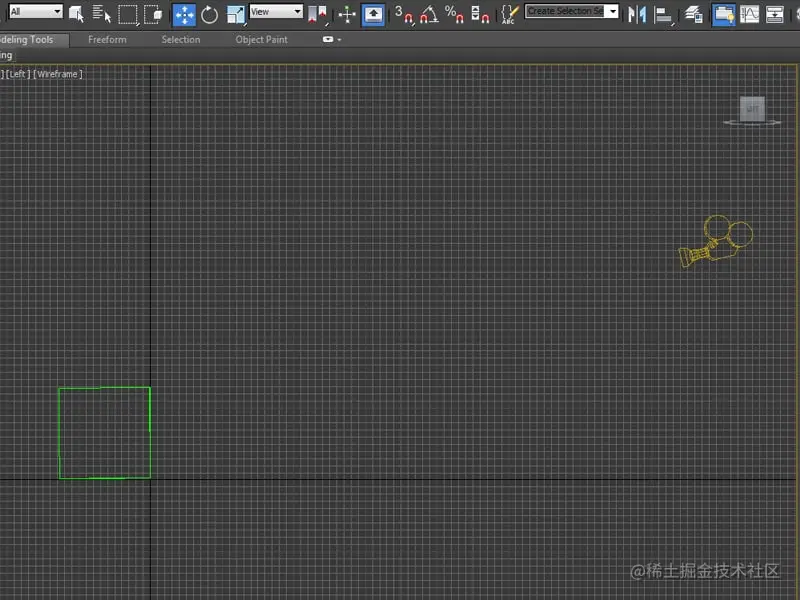Toggle Window/Crossing selection mode

(x=153, y=14)
